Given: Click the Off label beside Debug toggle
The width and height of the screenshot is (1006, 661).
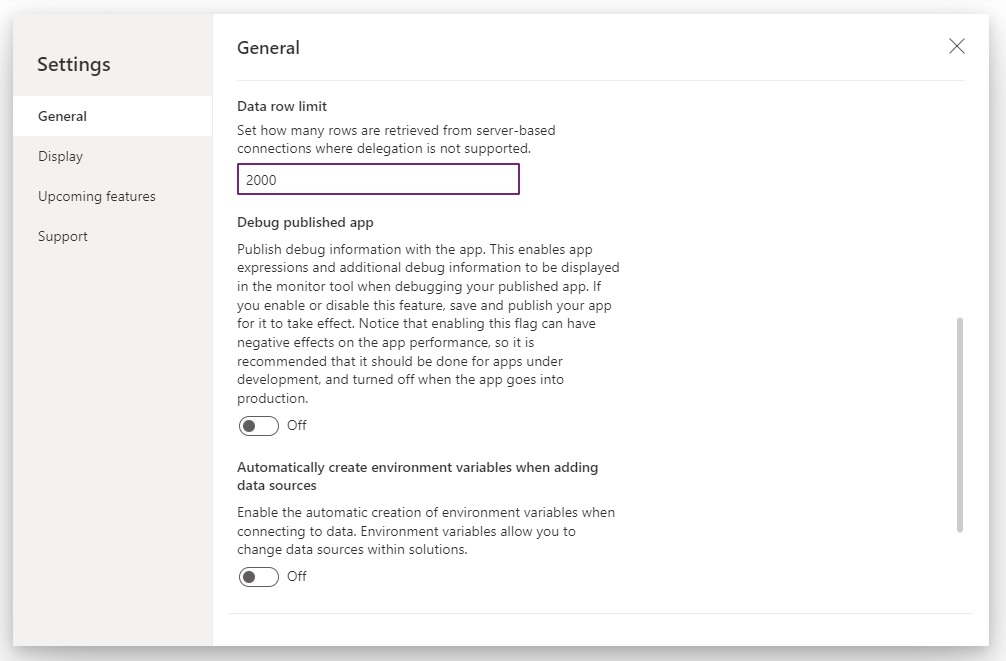Looking at the screenshot, I should tap(296, 425).
